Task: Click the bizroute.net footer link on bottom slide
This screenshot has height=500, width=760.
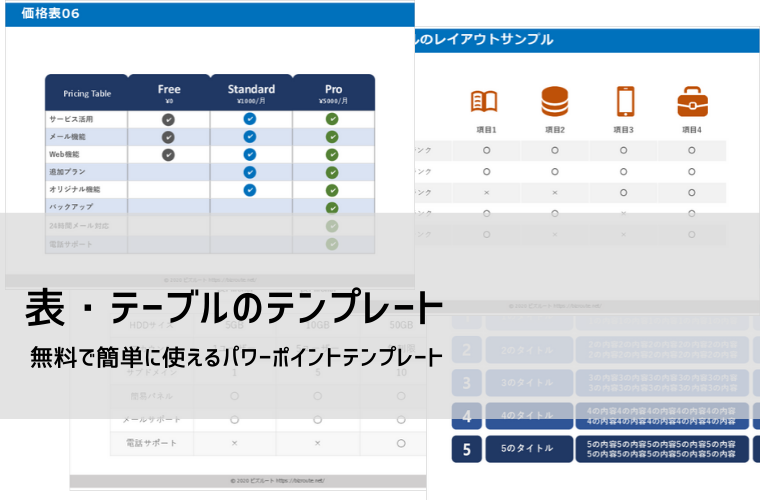Action: pos(278,481)
